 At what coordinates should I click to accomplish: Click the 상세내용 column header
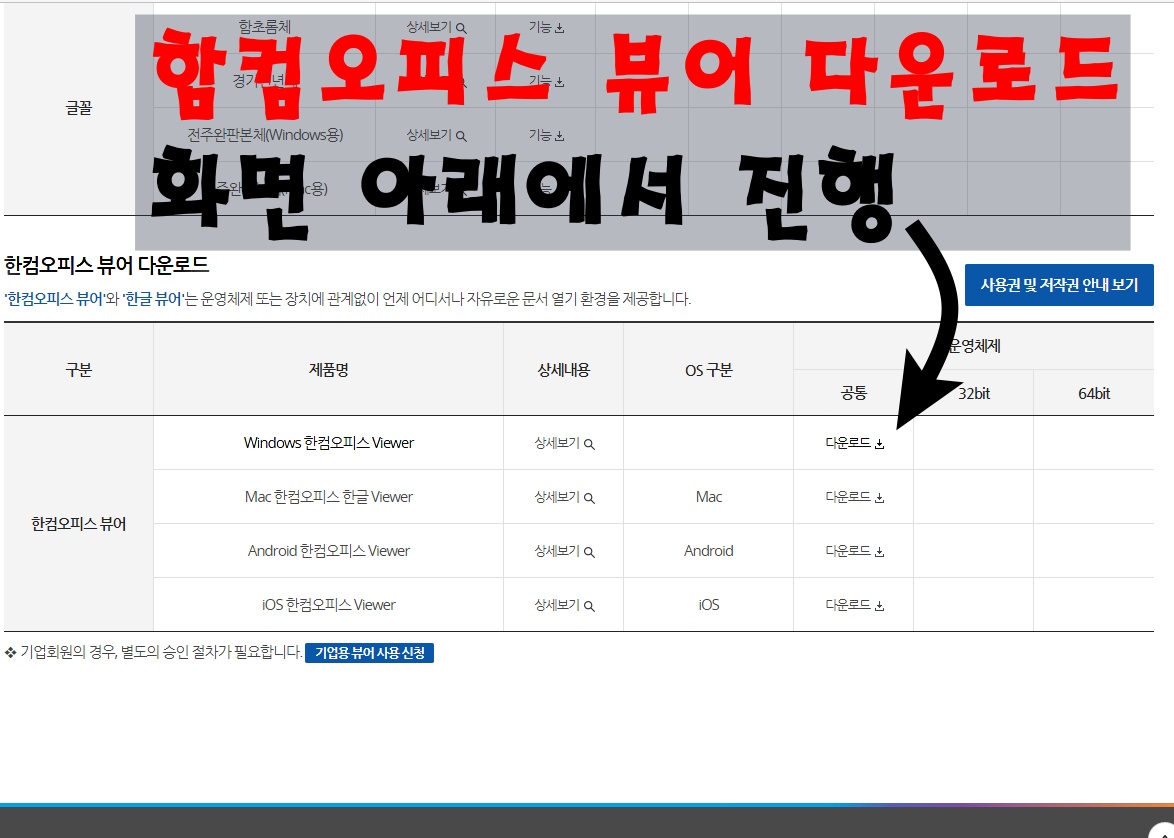click(x=564, y=370)
